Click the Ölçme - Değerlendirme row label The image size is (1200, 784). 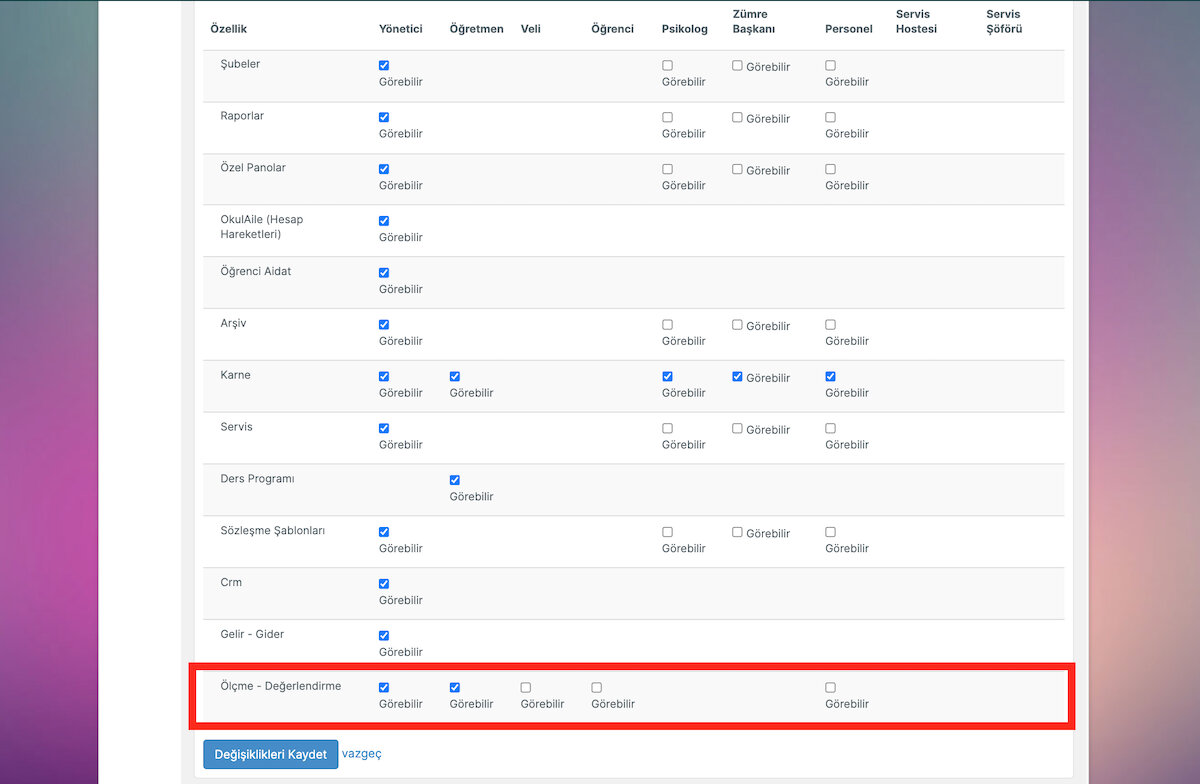[281, 687]
